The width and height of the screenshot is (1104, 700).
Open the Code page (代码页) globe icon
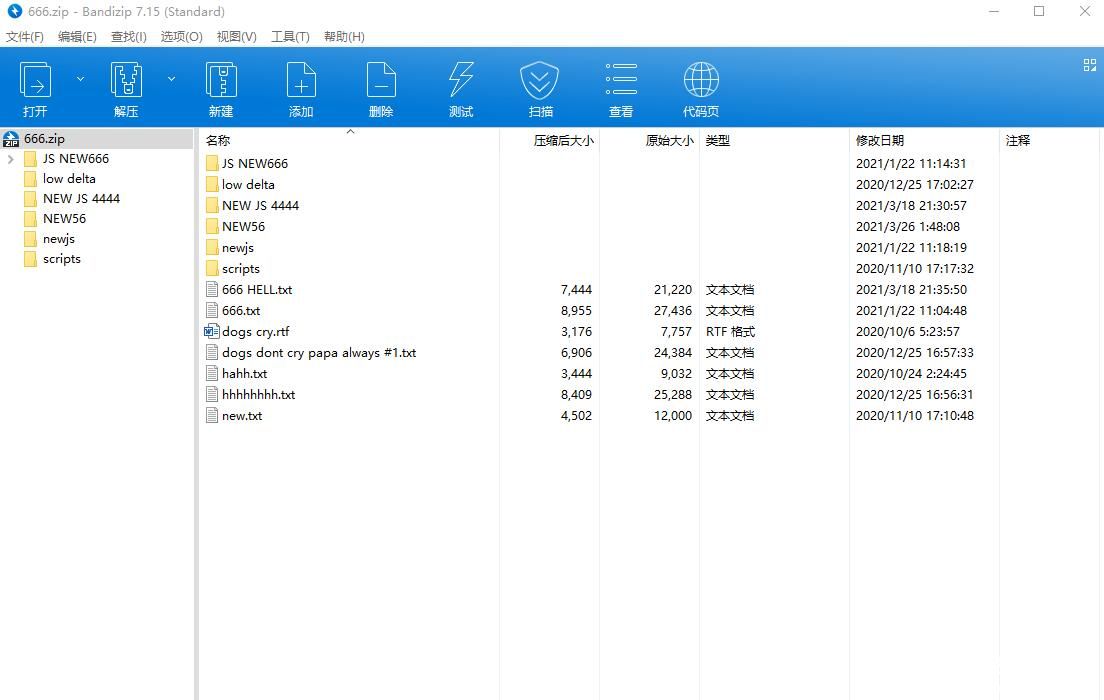coord(701,80)
